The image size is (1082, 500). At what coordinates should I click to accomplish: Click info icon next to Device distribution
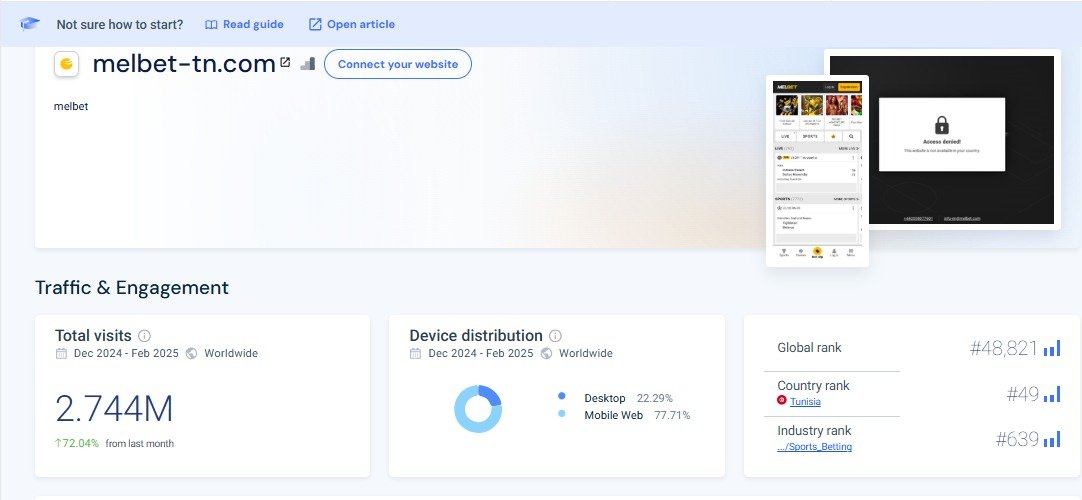(555, 336)
